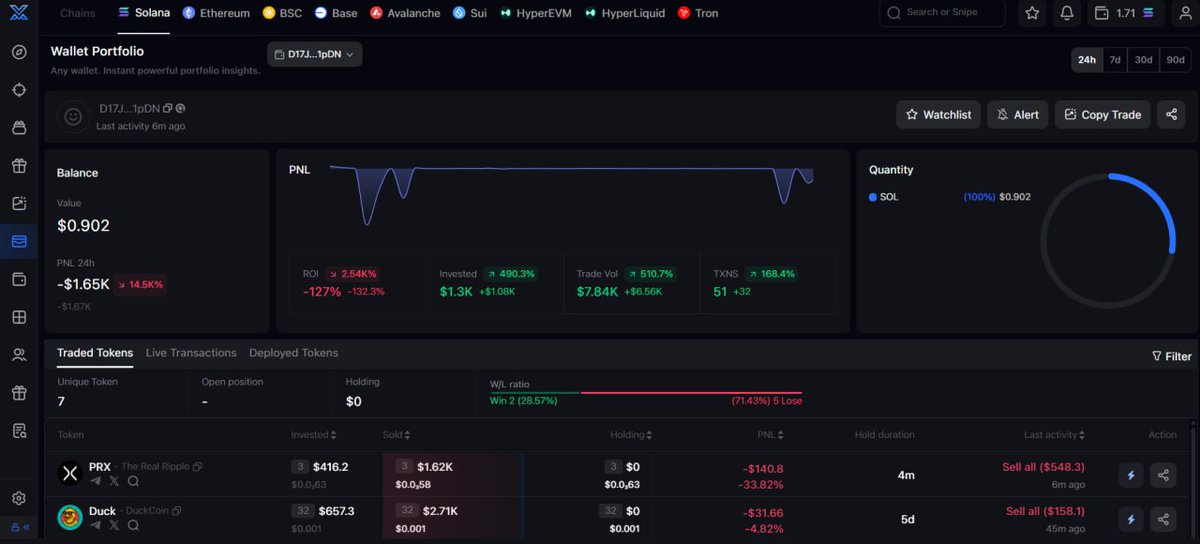Click PRX quick-trade lightning button
Image resolution: width=1200 pixels, height=544 pixels.
coord(1131,475)
